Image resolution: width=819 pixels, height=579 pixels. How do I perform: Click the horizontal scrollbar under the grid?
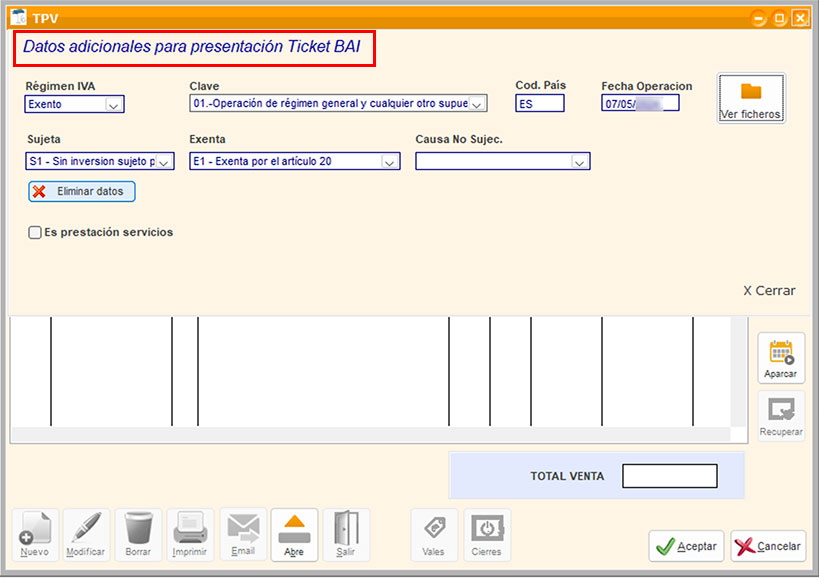click(370, 434)
